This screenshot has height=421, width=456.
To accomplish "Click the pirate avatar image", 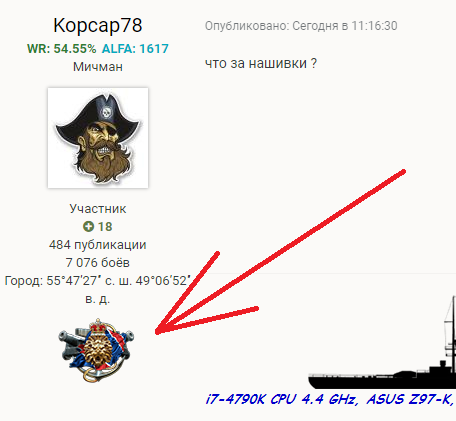I will pos(98,138).
